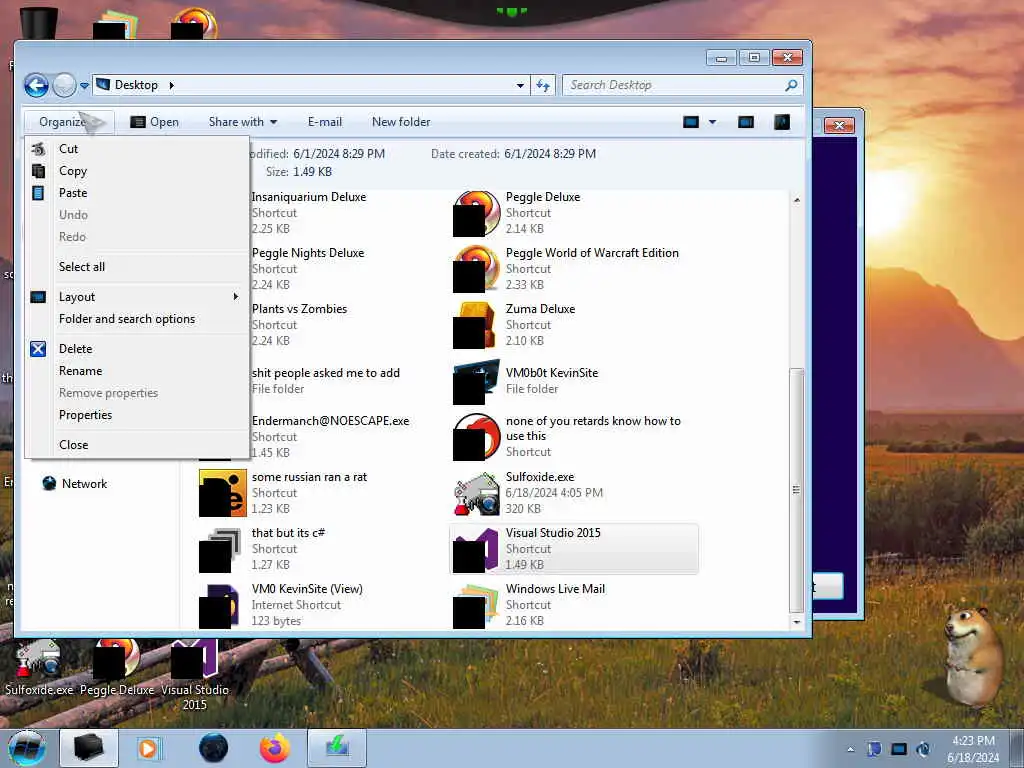Click Open in the Explorer toolbar
Image resolution: width=1024 pixels, height=768 pixels.
(155, 122)
